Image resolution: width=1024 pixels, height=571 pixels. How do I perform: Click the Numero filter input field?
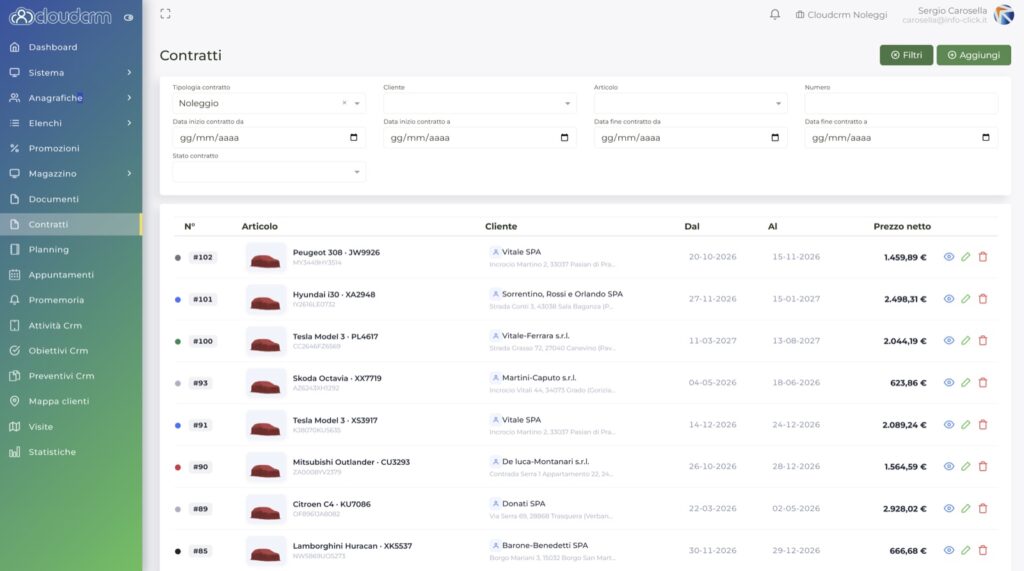pos(901,103)
